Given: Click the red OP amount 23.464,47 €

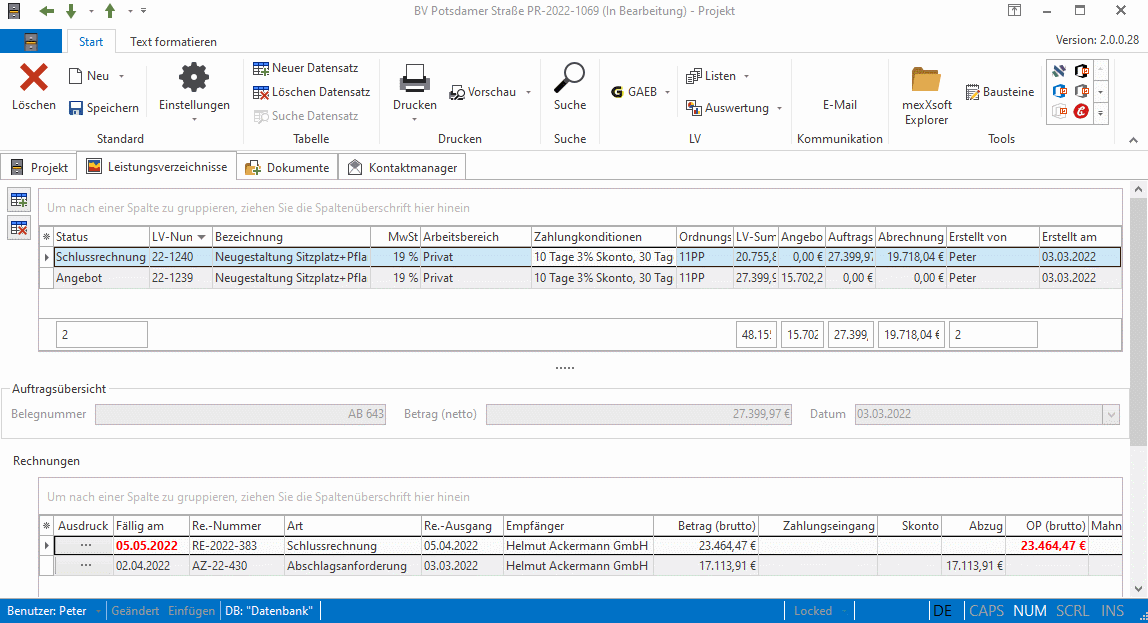Looking at the screenshot, I should [x=1053, y=546].
